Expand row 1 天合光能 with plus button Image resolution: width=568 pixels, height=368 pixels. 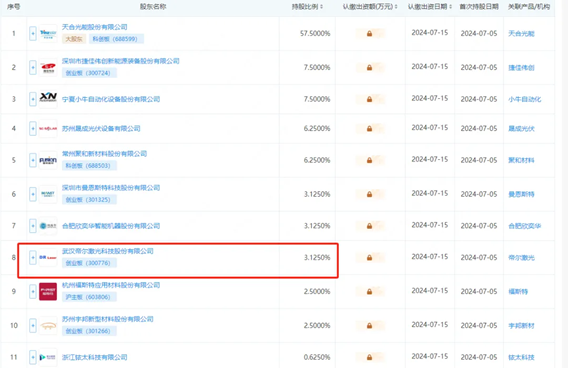(x=33, y=34)
